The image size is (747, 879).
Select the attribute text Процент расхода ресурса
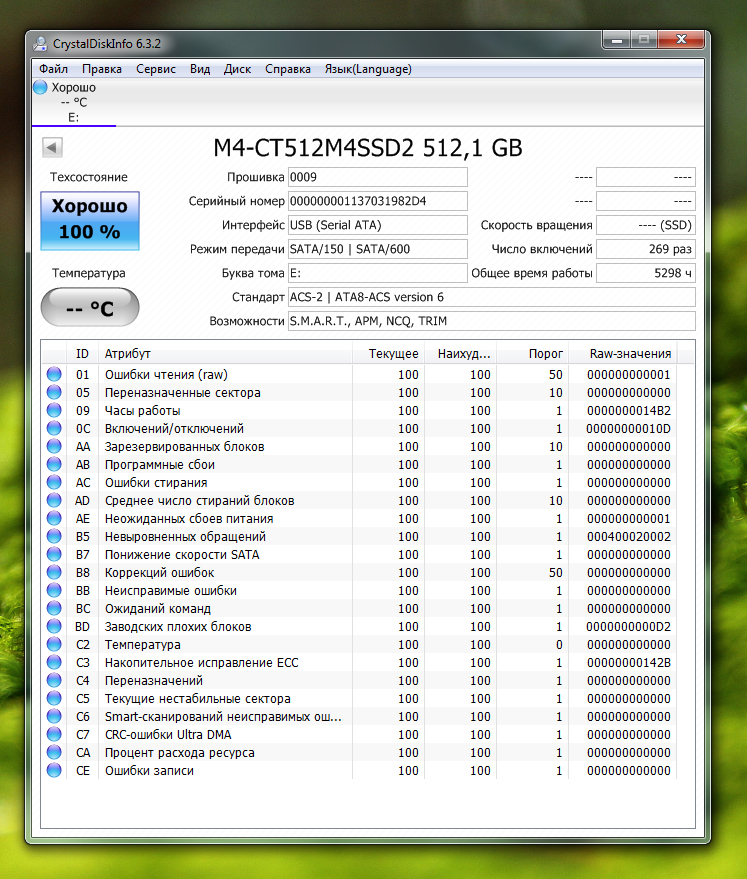pyautogui.click(x=179, y=752)
